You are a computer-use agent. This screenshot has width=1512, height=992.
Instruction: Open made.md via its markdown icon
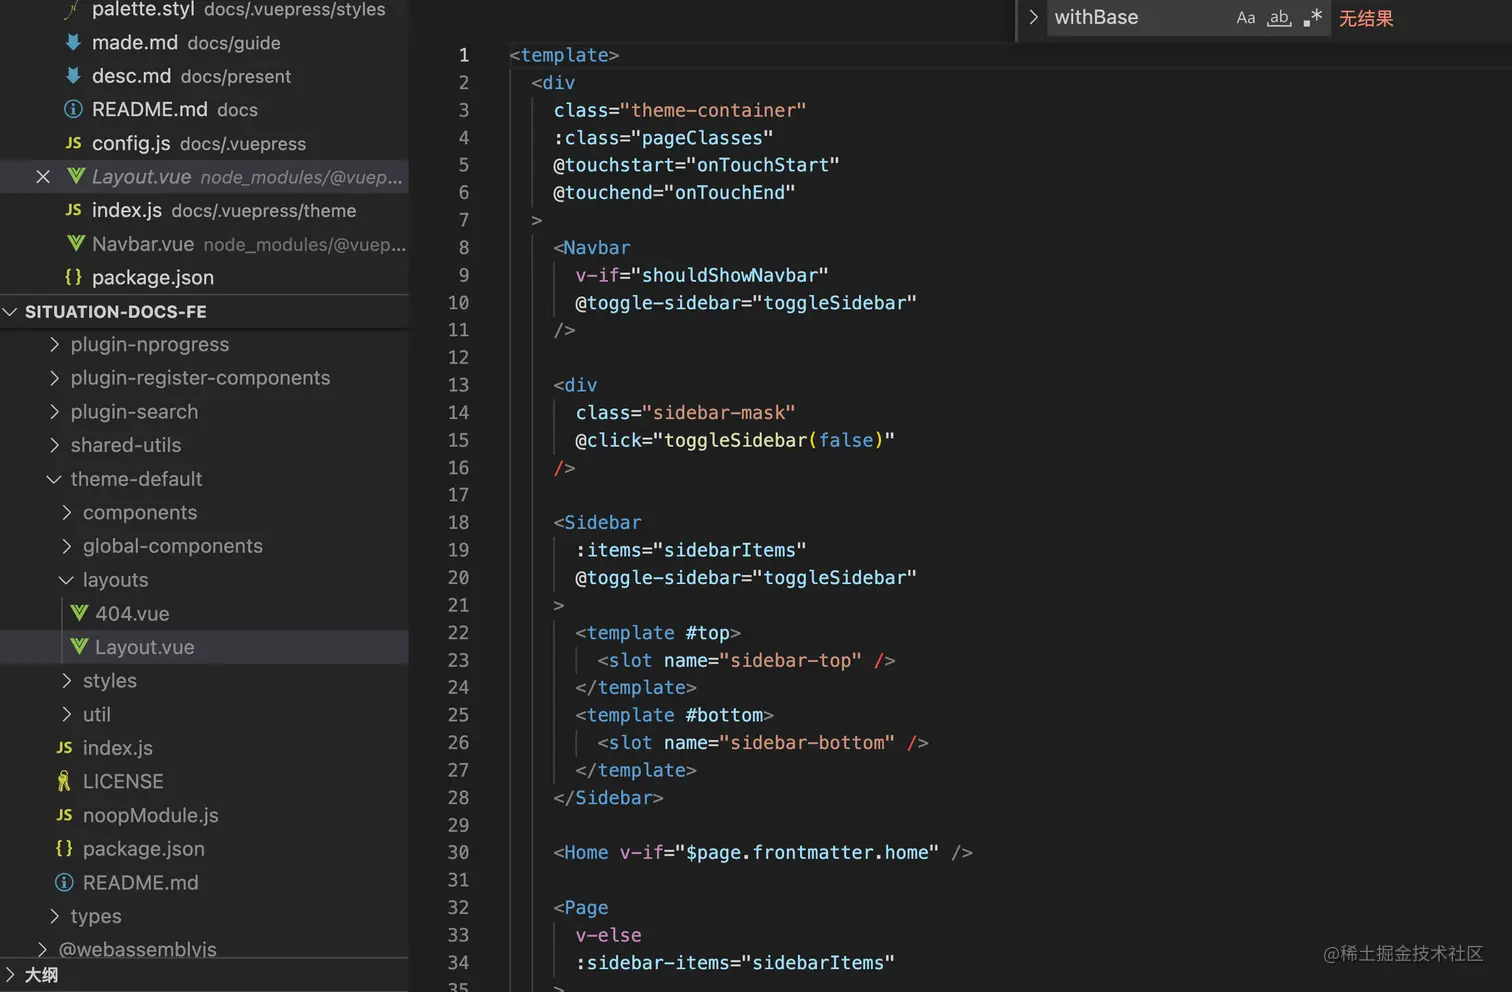click(73, 43)
